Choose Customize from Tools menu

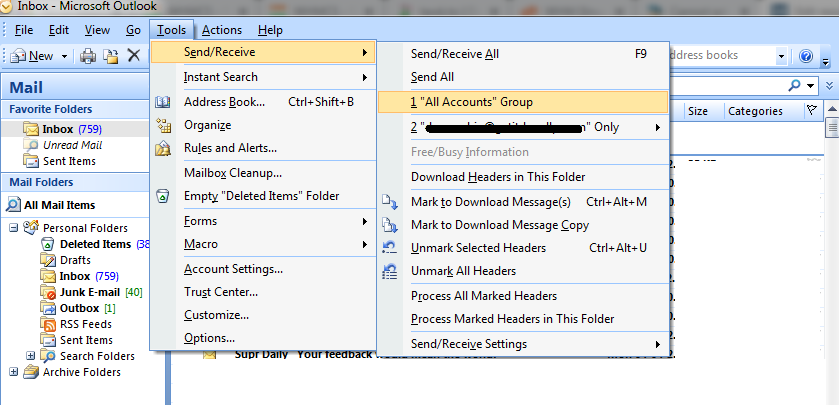[263, 315]
